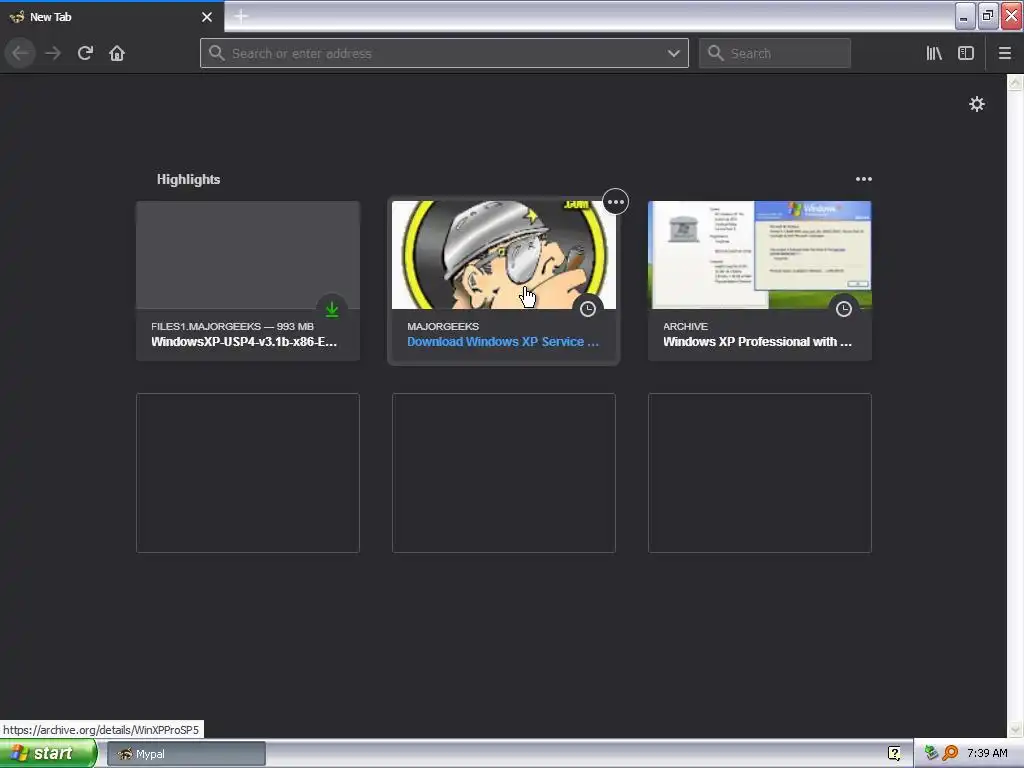Open the Library bookshelf icon
This screenshot has height=768, width=1024.
click(934, 53)
